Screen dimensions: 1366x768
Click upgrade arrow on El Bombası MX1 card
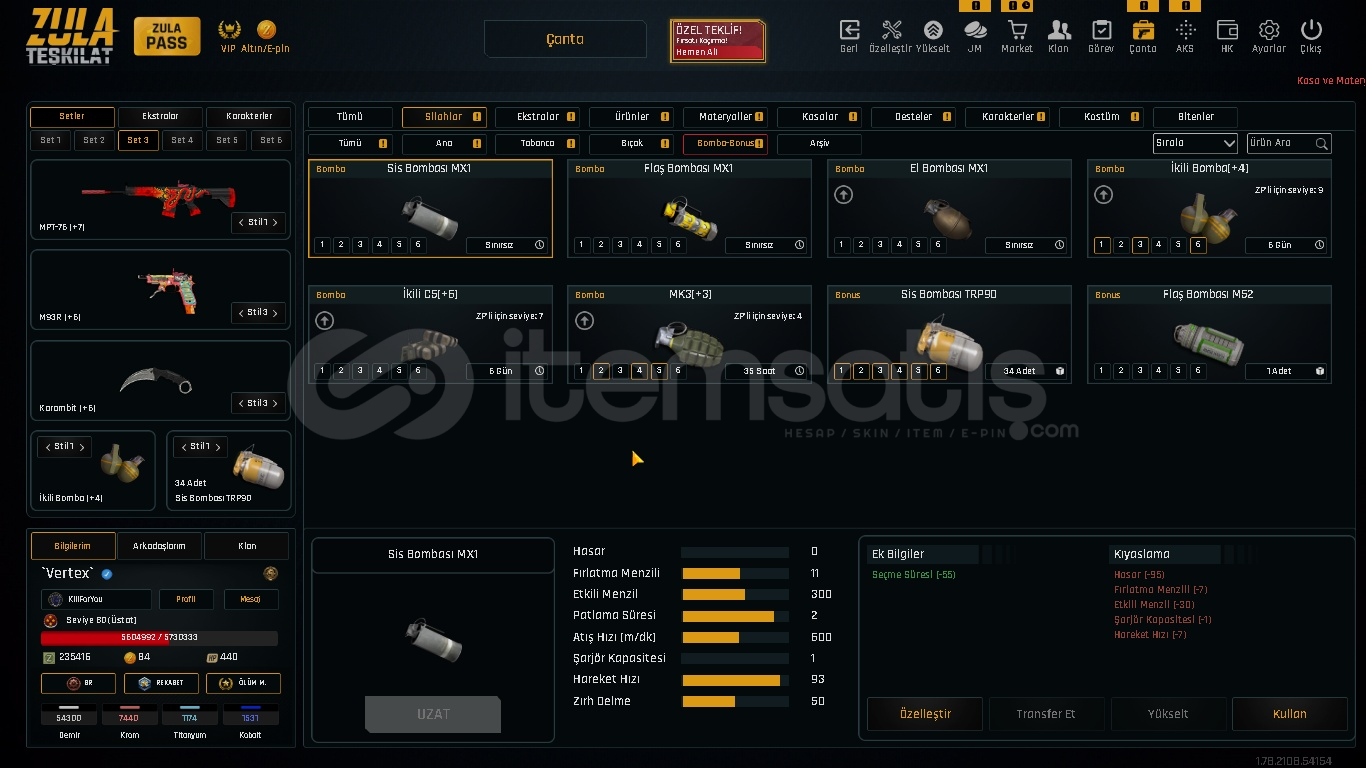tap(844, 195)
